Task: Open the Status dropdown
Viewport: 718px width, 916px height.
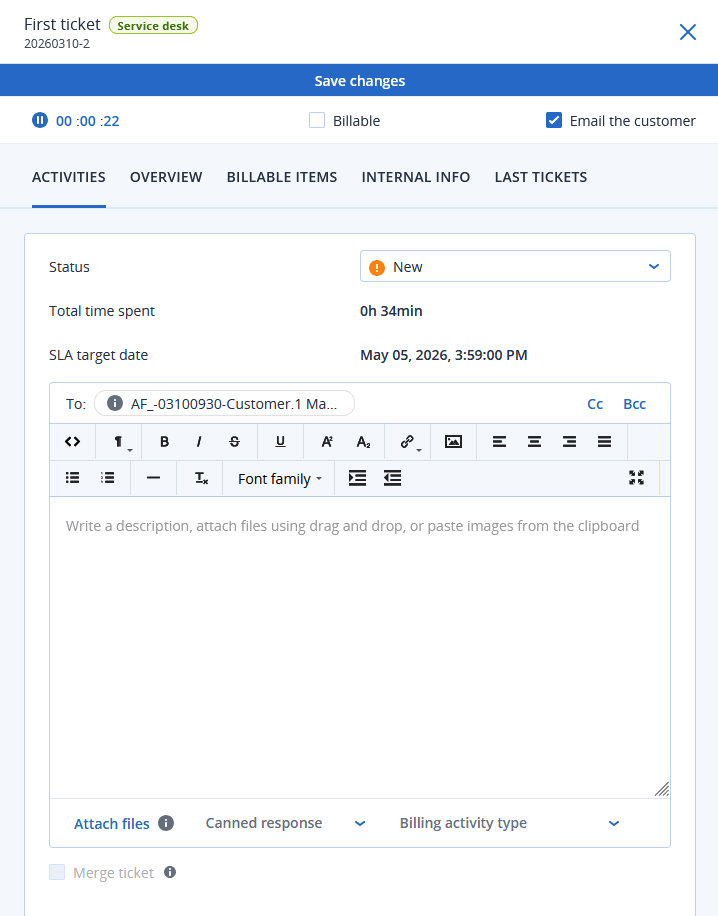Action: tap(515, 267)
